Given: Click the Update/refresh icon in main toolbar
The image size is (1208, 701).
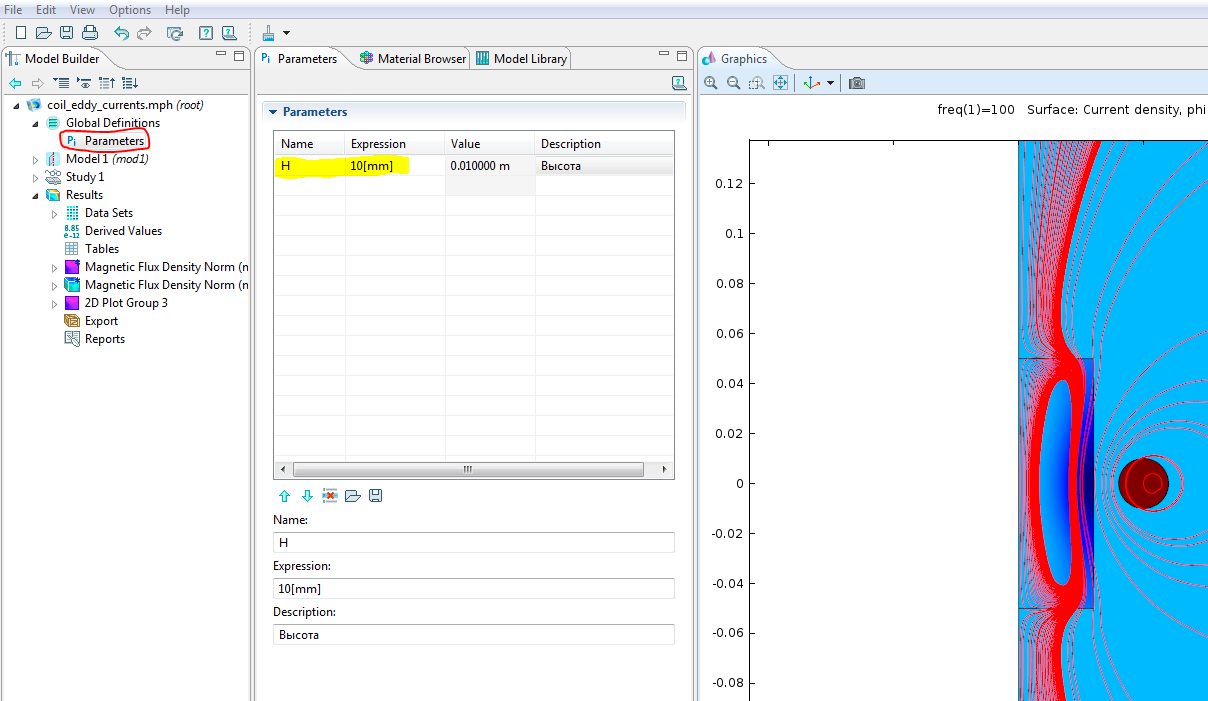Looking at the screenshot, I should (175, 33).
